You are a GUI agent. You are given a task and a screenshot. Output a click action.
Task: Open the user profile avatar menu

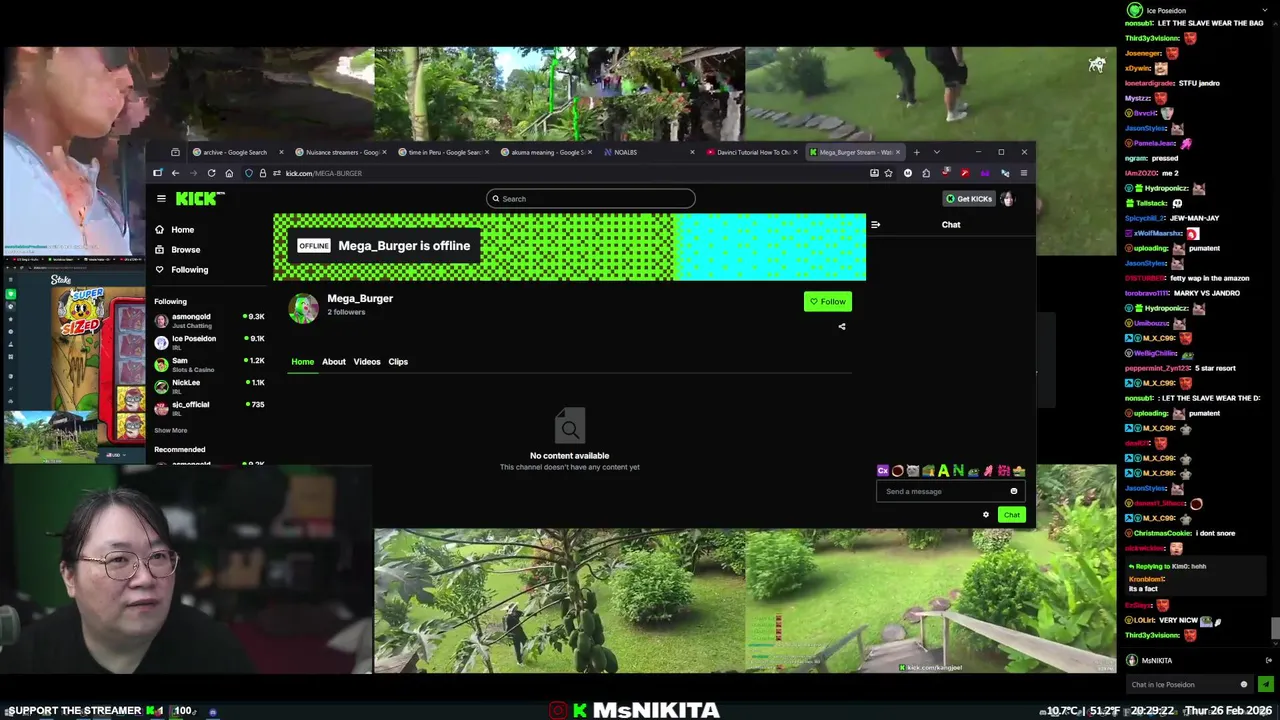(x=1007, y=199)
